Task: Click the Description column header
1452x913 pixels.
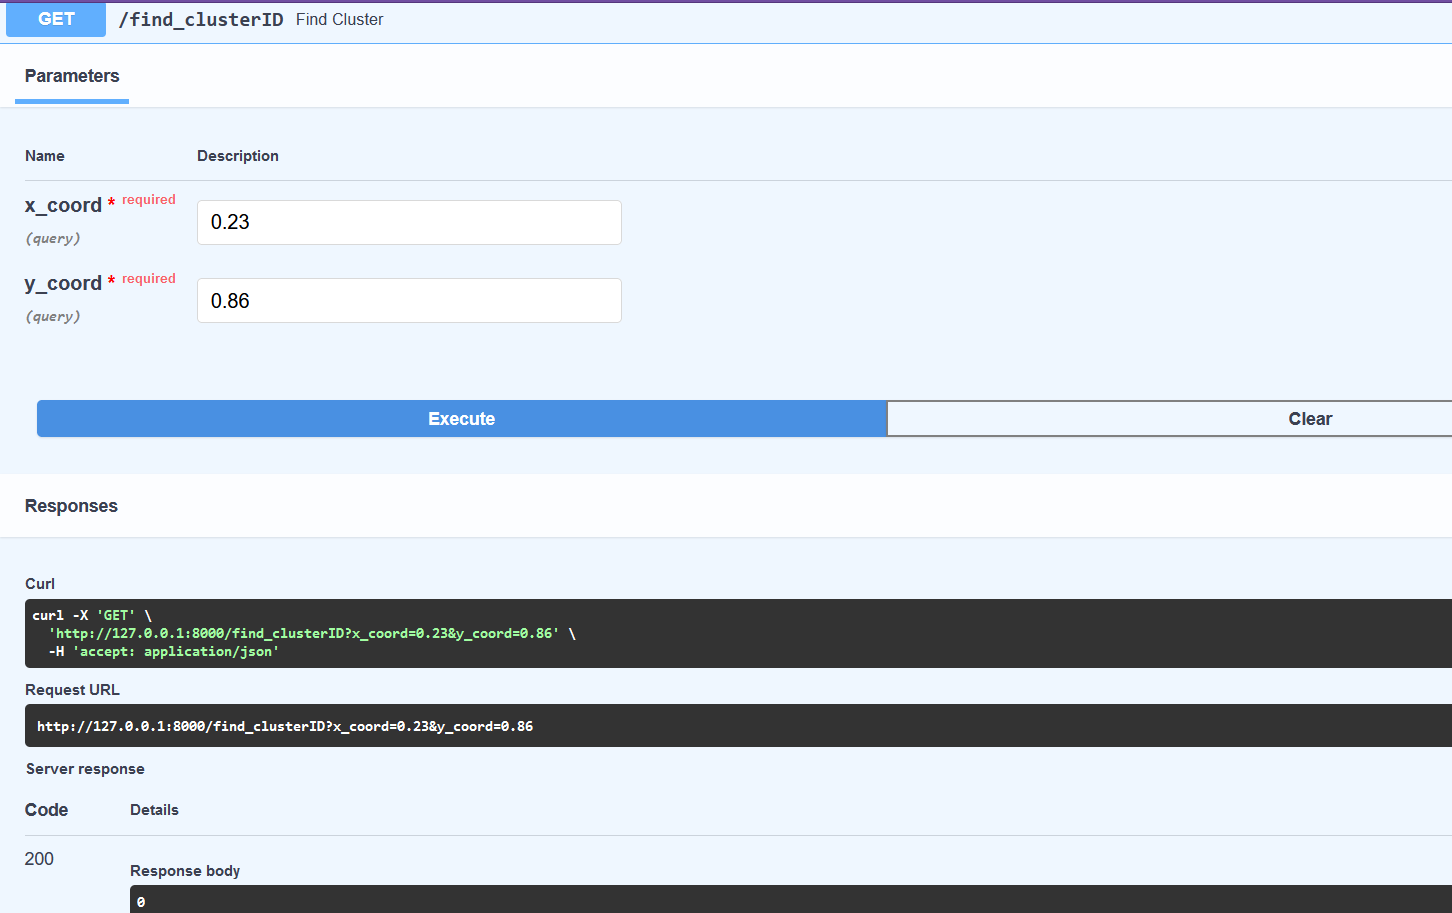Action: pos(238,156)
